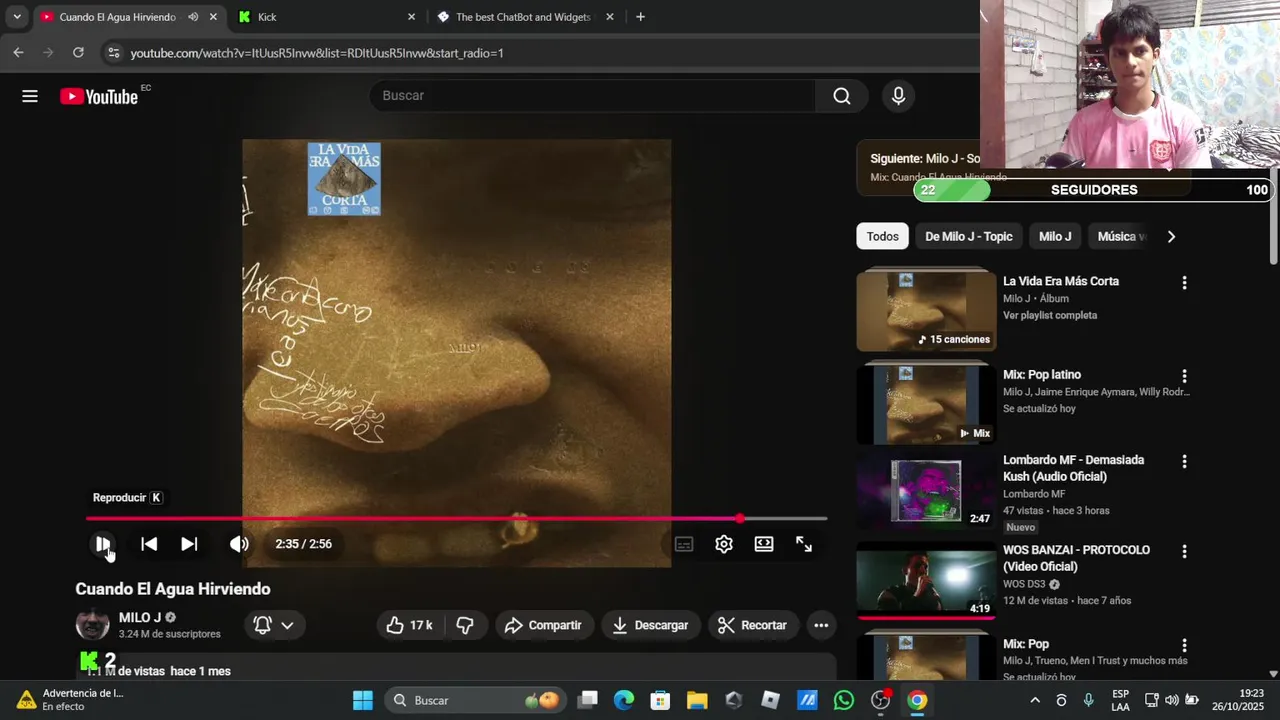Click the Compartir share button
1280x720 pixels.
[x=543, y=625]
